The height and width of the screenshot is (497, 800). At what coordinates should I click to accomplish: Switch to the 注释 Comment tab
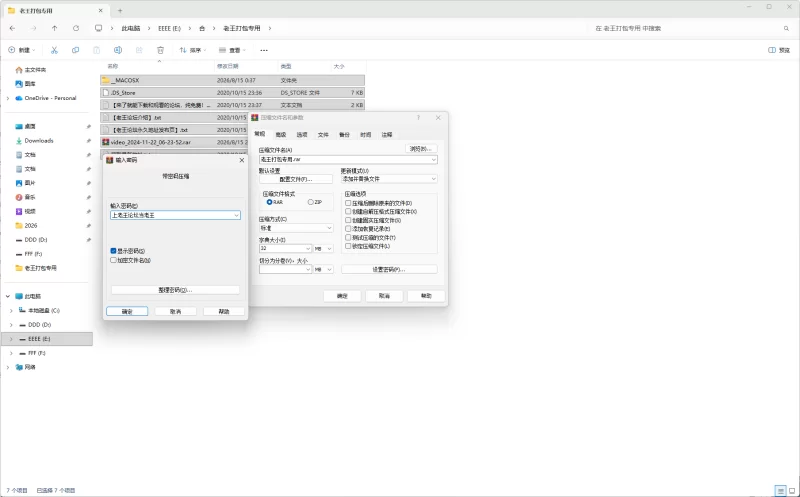pyautogui.click(x=387, y=135)
